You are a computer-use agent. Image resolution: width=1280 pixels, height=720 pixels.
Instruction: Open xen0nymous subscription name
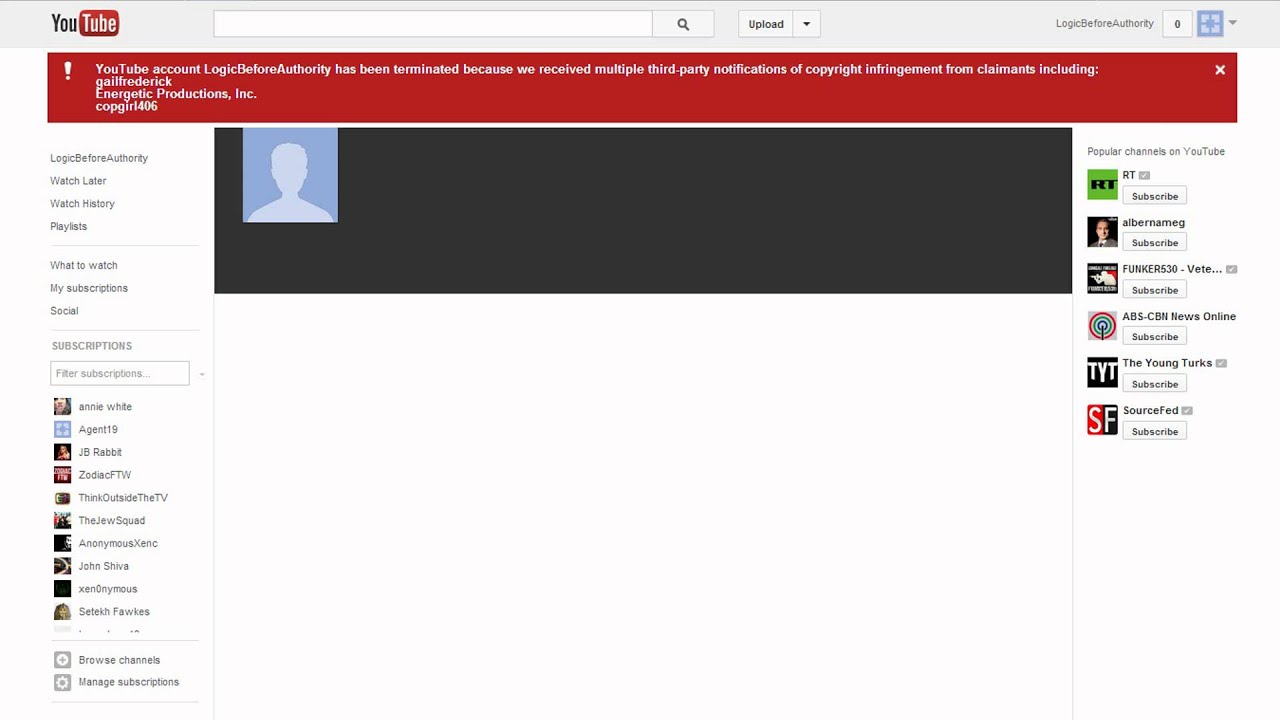(x=108, y=589)
